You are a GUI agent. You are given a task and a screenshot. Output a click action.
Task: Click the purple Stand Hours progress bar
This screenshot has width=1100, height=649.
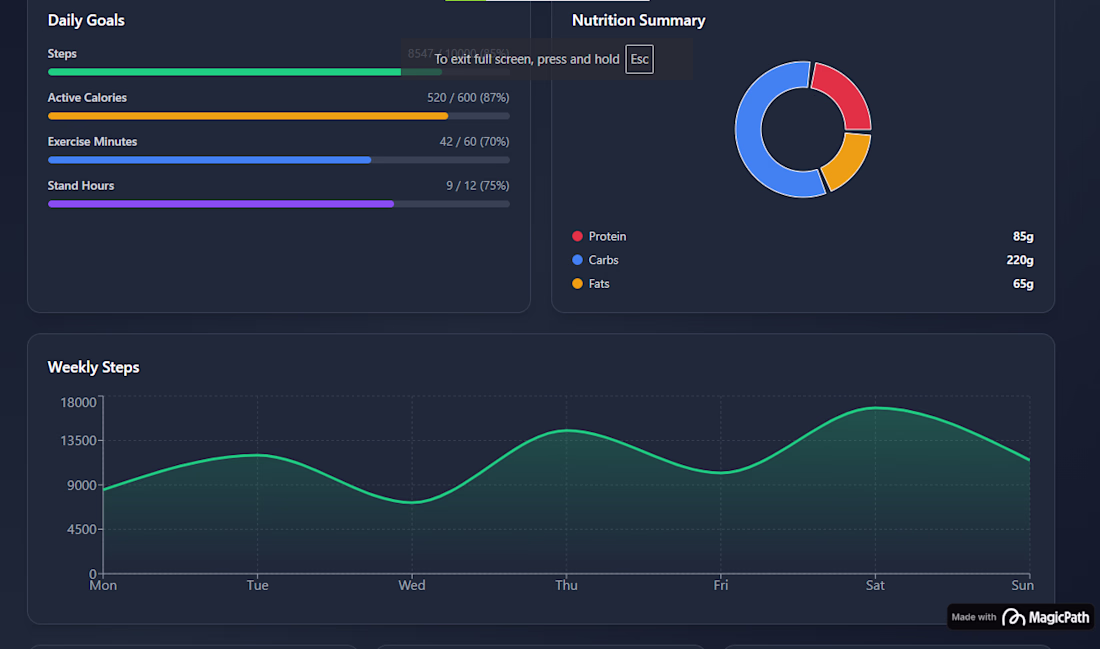(x=279, y=204)
